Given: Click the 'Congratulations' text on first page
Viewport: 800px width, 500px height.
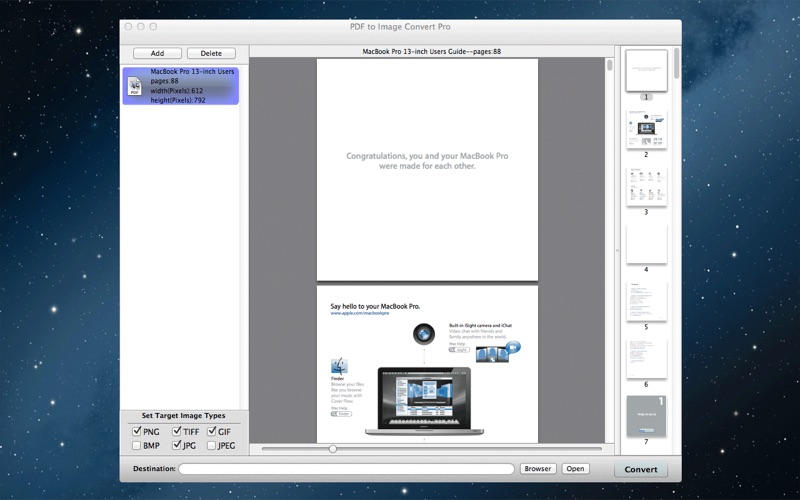Looking at the screenshot, I should (427, 161).
